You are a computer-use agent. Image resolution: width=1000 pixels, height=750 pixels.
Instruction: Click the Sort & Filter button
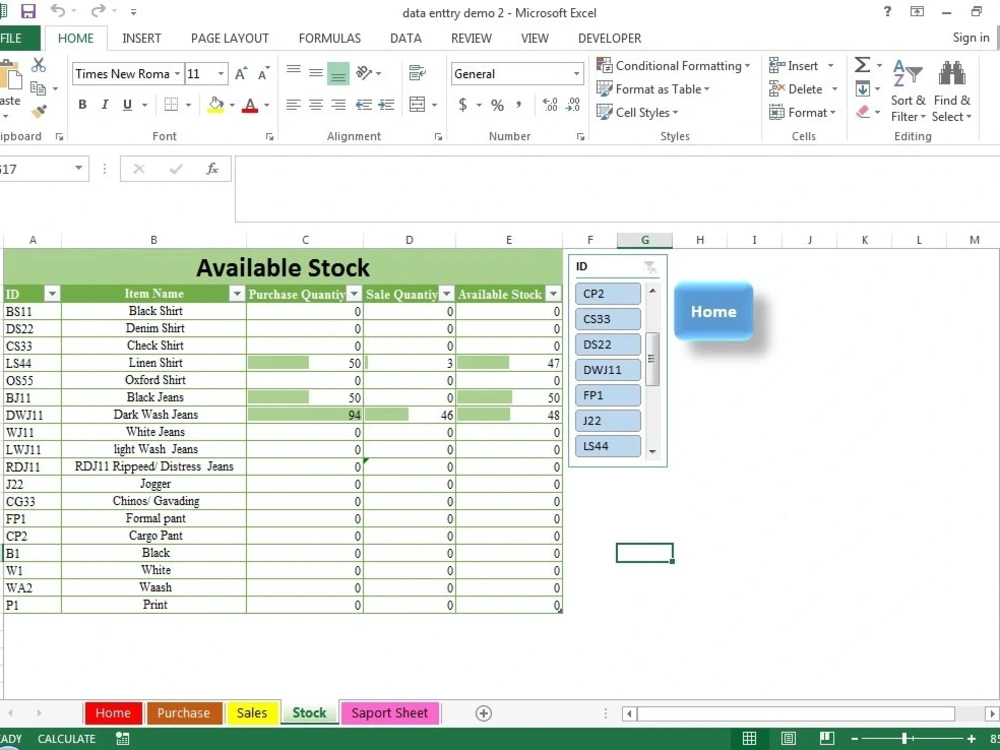[908, 91]
